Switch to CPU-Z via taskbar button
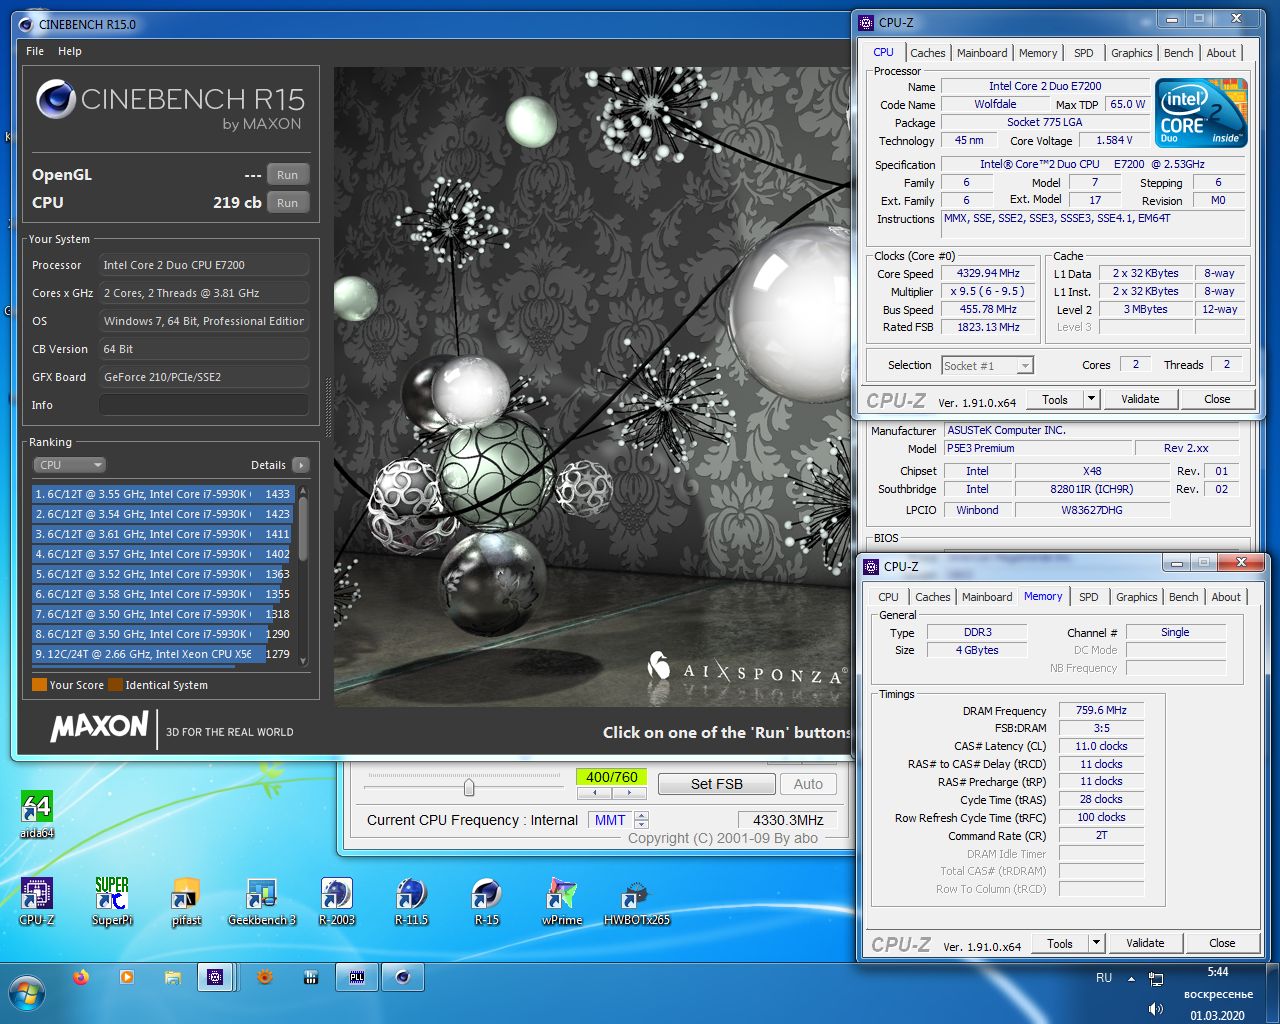The image size is (1280, 1024). click(x=215, y=977)
